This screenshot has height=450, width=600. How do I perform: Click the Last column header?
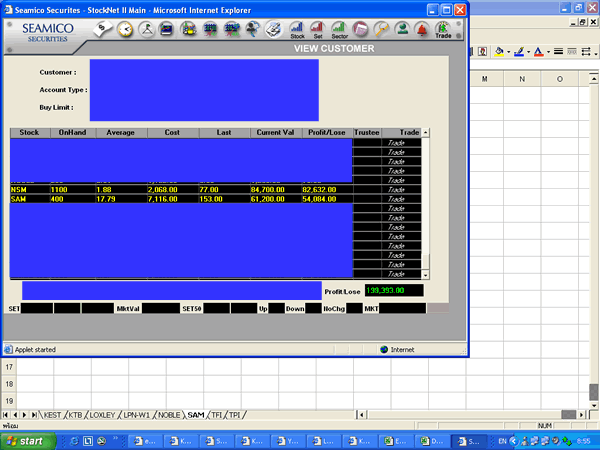224,132
